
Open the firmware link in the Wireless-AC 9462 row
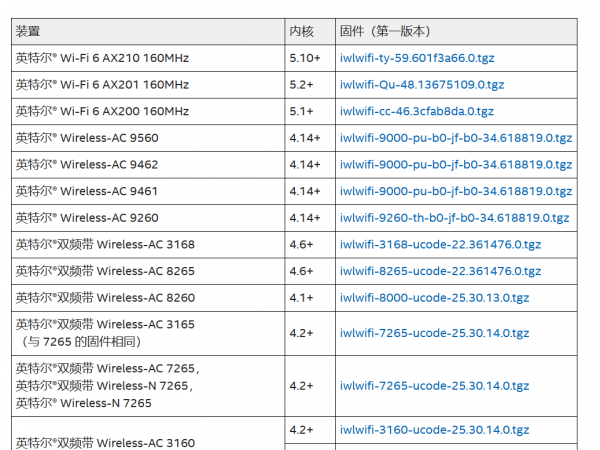click(456, 165)
